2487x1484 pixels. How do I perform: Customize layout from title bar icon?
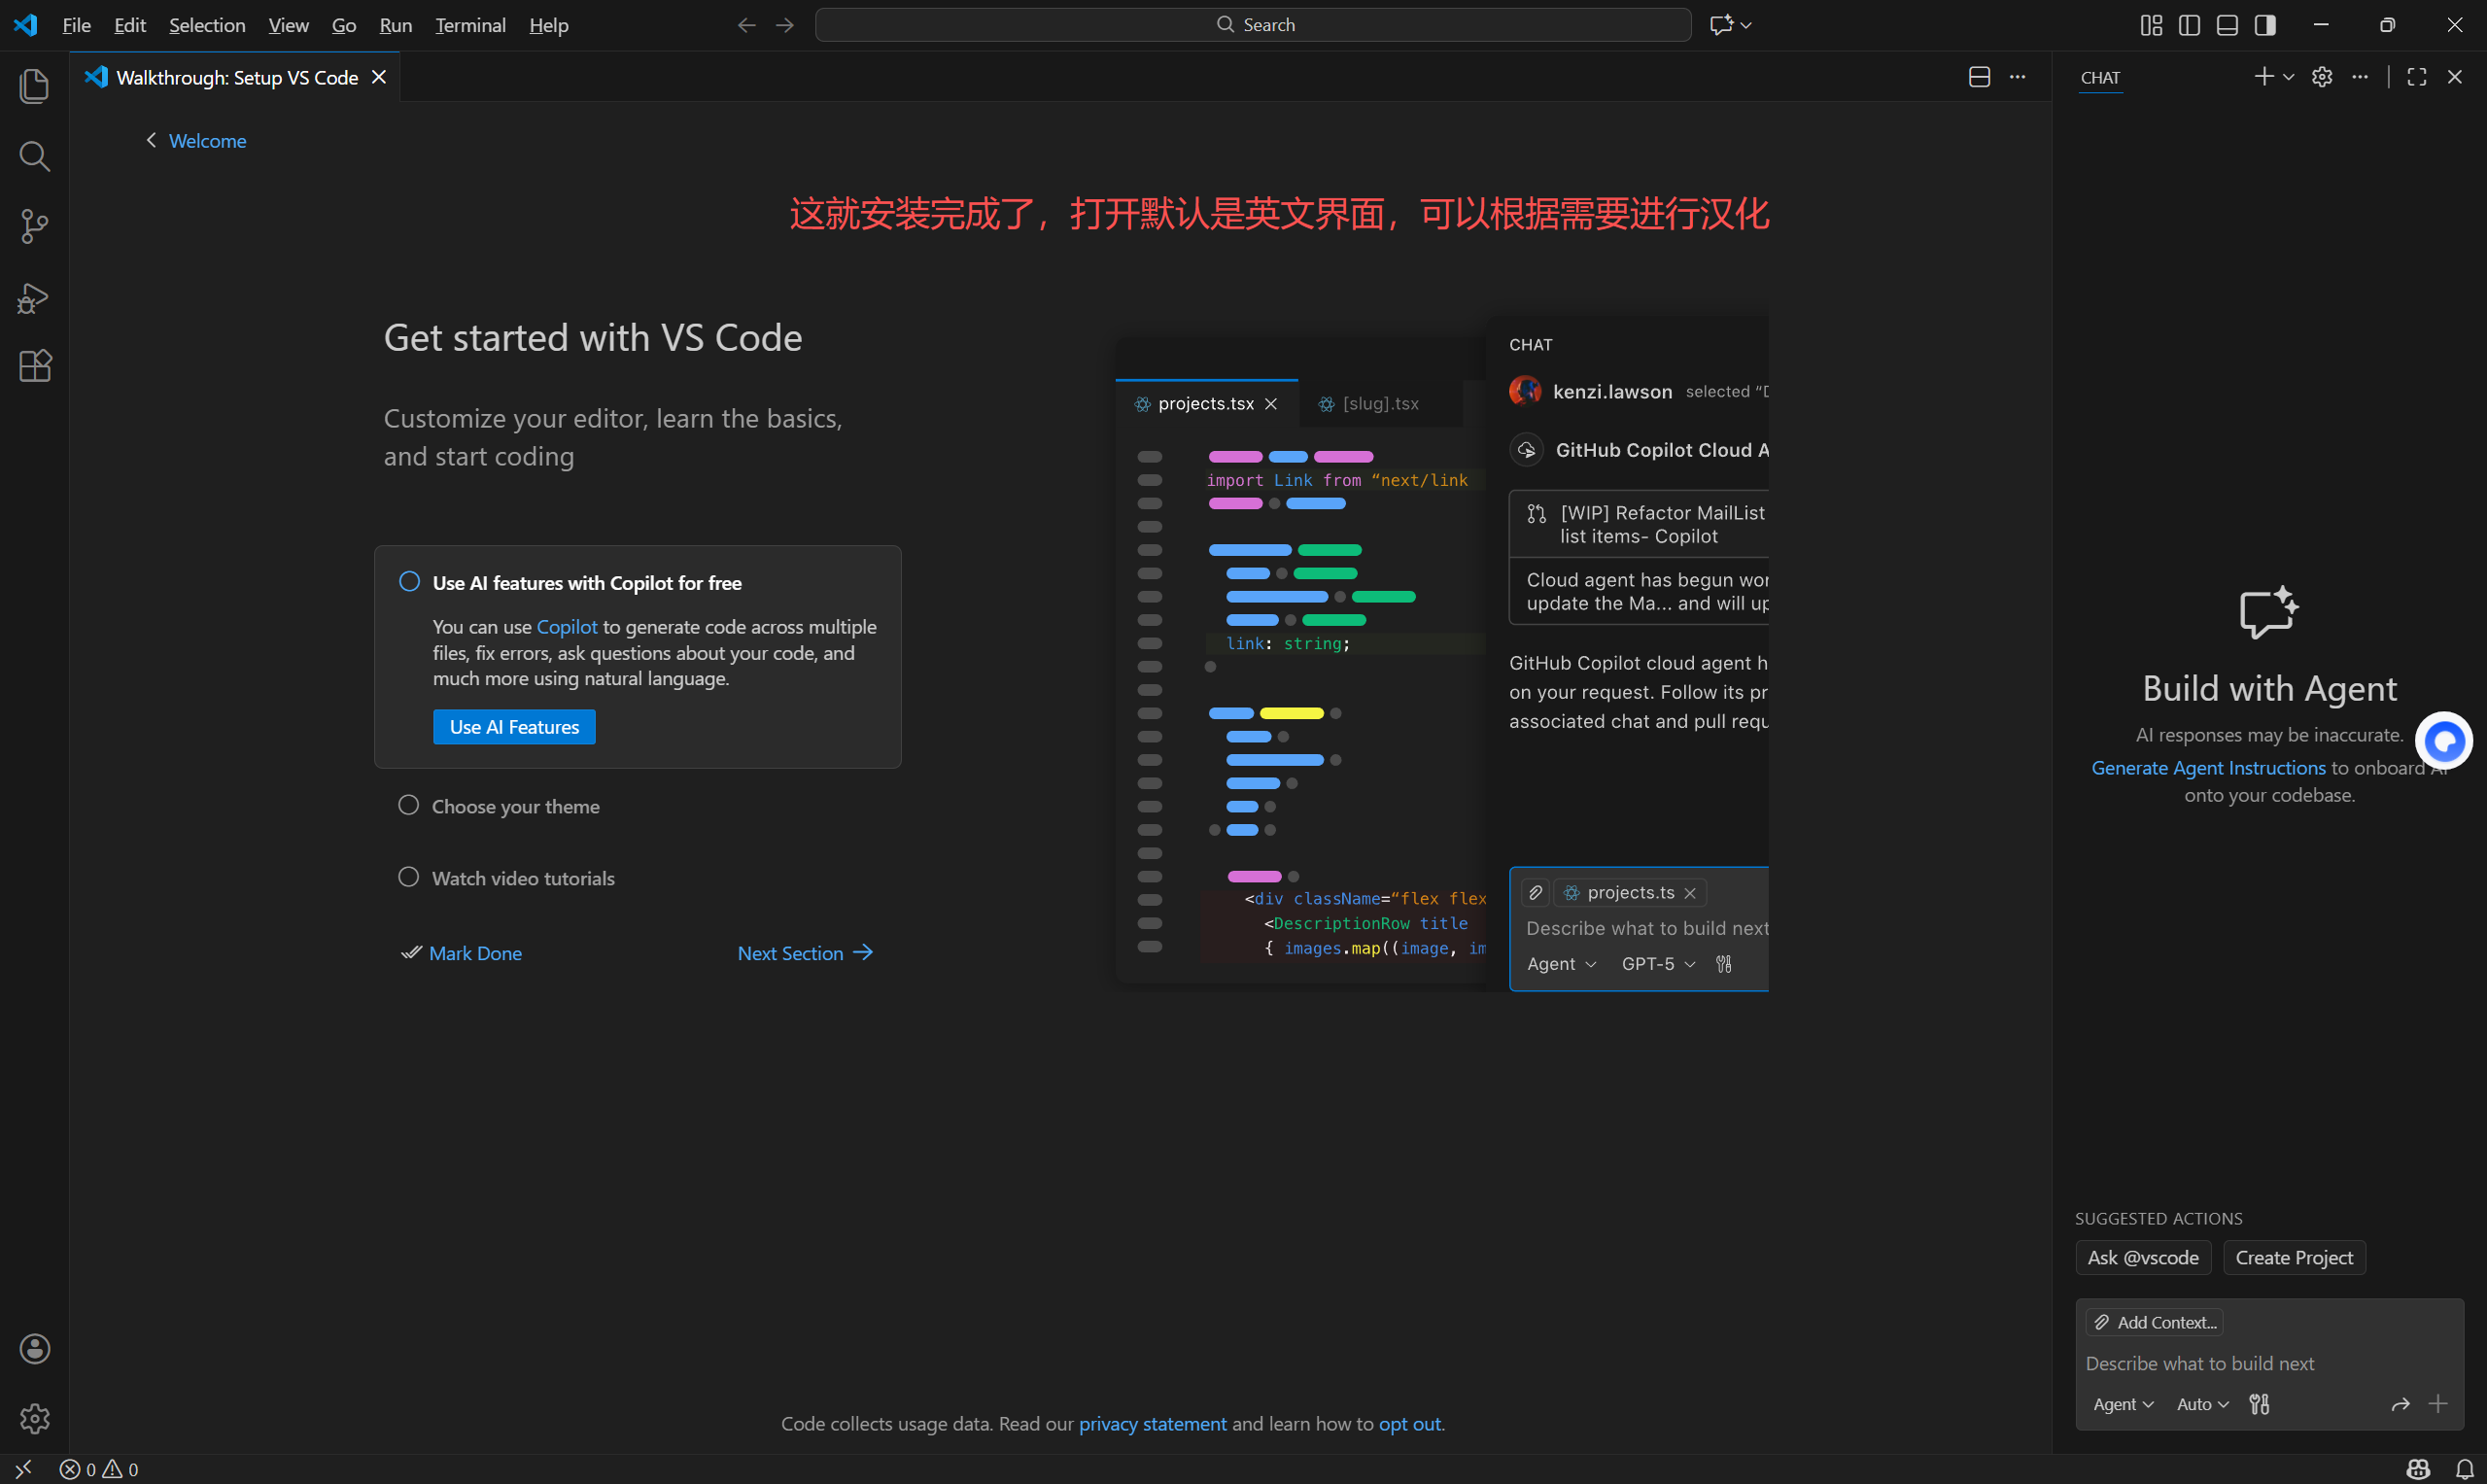[x=2151, y=25]
